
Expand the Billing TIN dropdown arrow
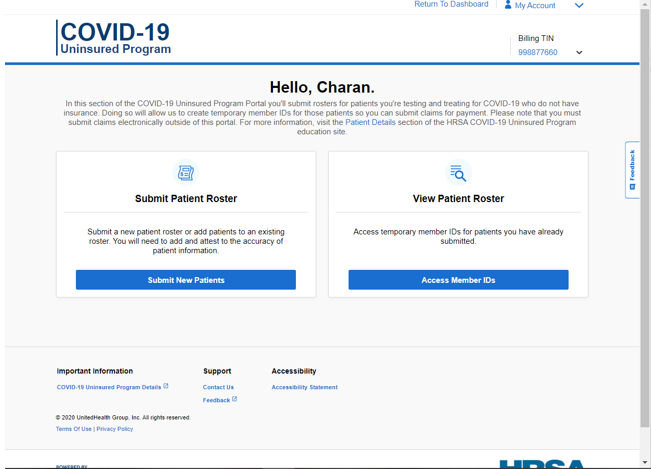click(579, 52)
